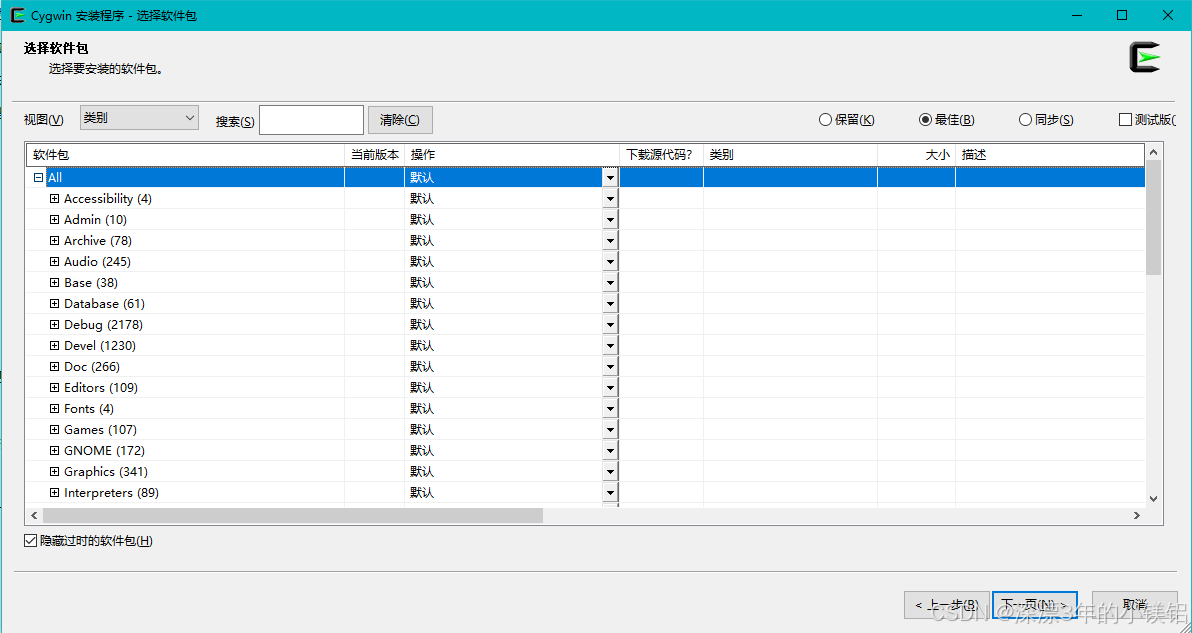Open action dropdown for Games row
The image size is (1192, 633).
[x=610, y=430]
